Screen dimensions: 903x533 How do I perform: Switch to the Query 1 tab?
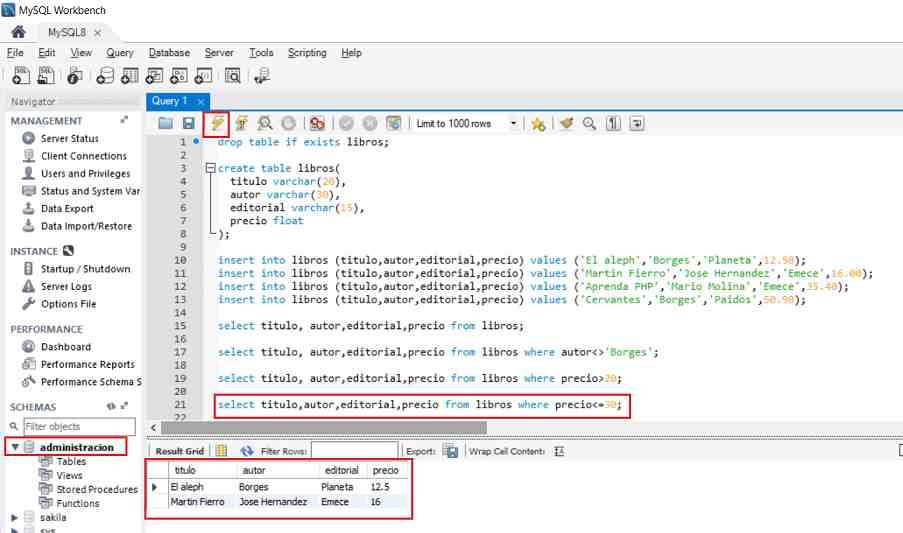(x=169, y=101)
